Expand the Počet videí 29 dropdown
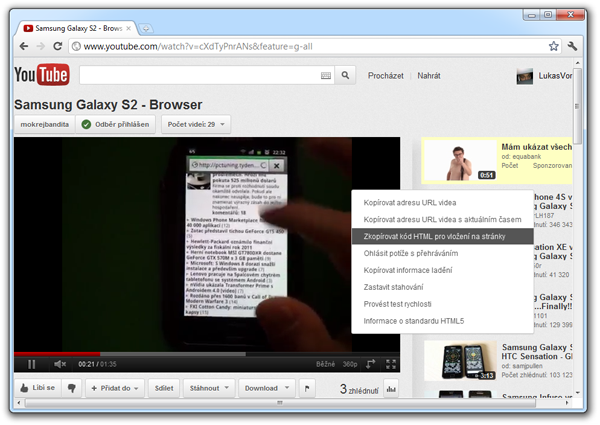 (x=196, y=124)
